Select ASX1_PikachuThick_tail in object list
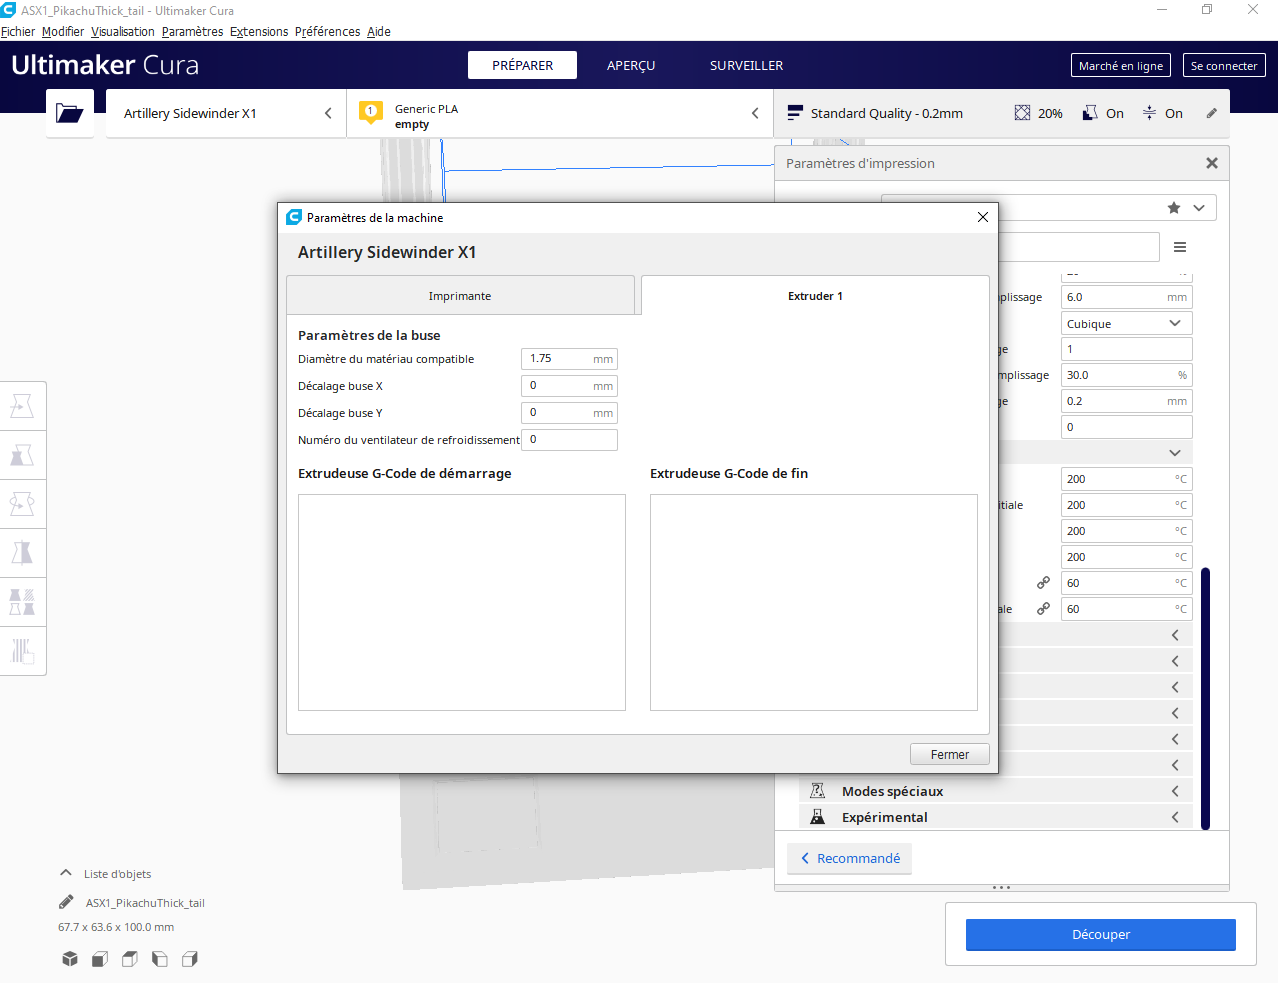 pos(145,903)
